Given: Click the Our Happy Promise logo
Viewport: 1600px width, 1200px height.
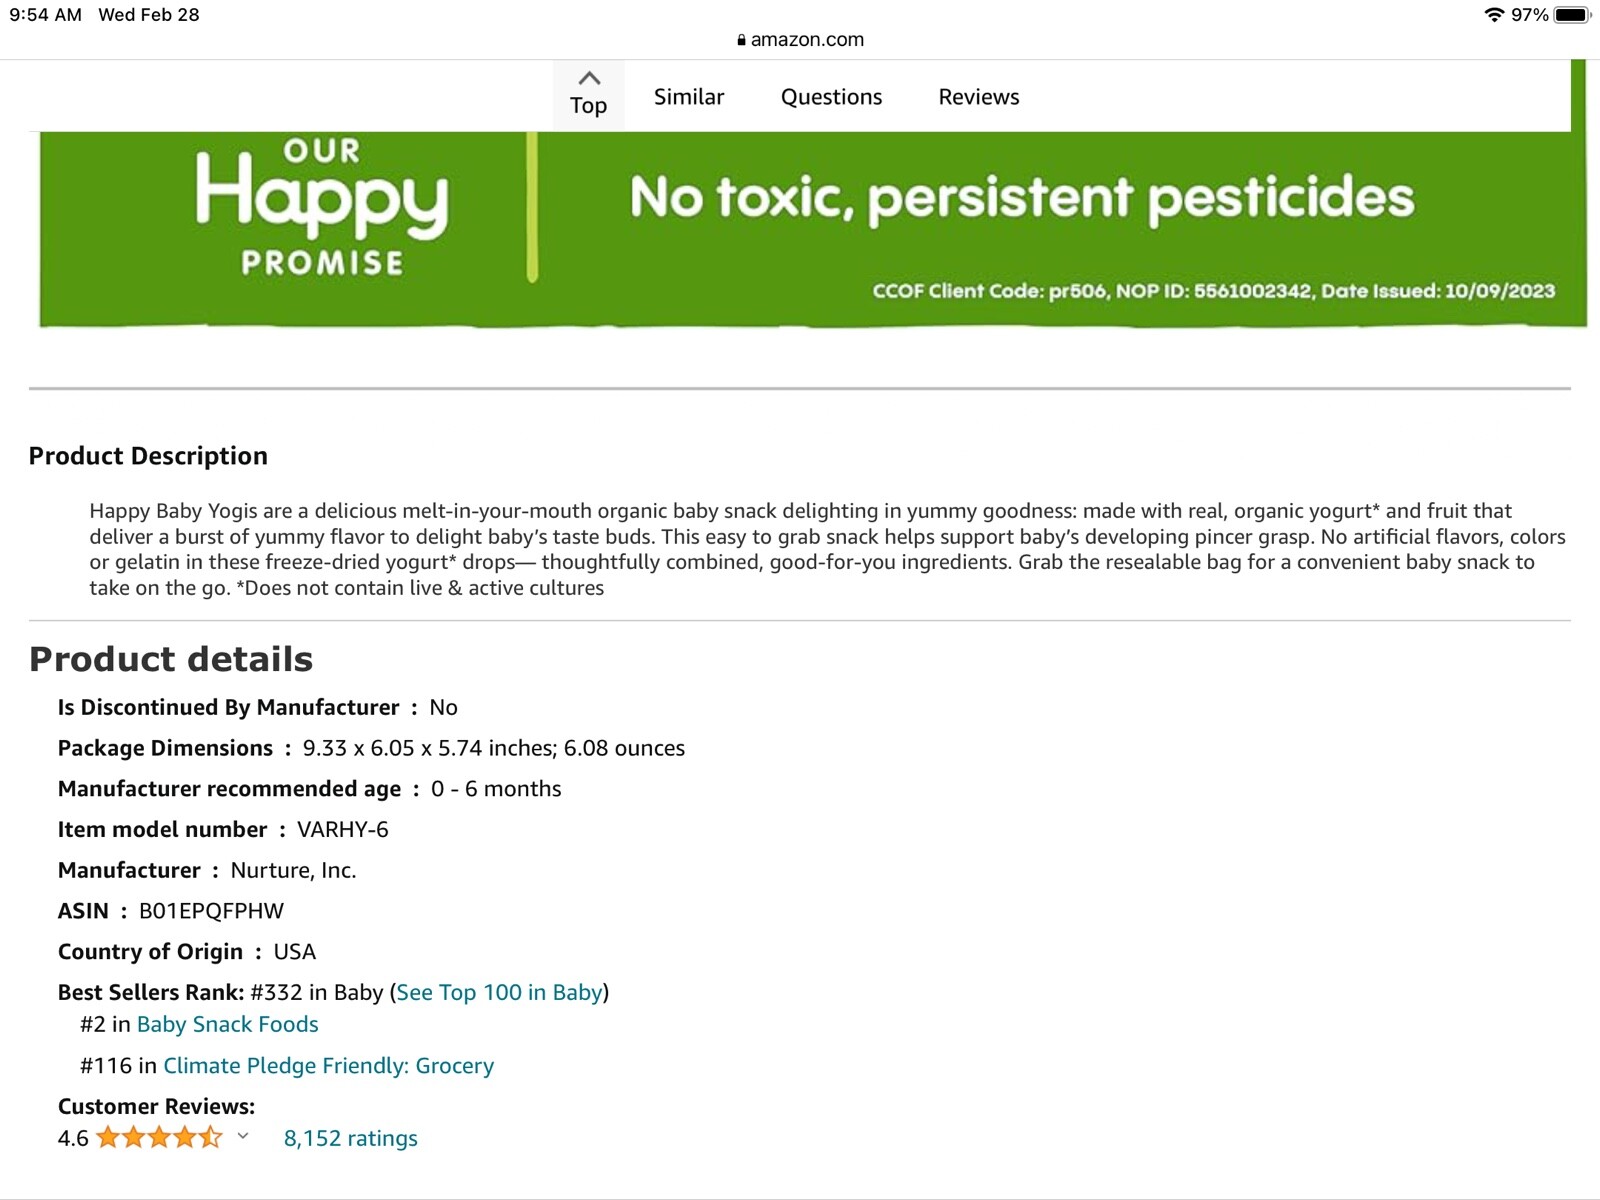Looking at the screenshot, I should tap(321, 207).
